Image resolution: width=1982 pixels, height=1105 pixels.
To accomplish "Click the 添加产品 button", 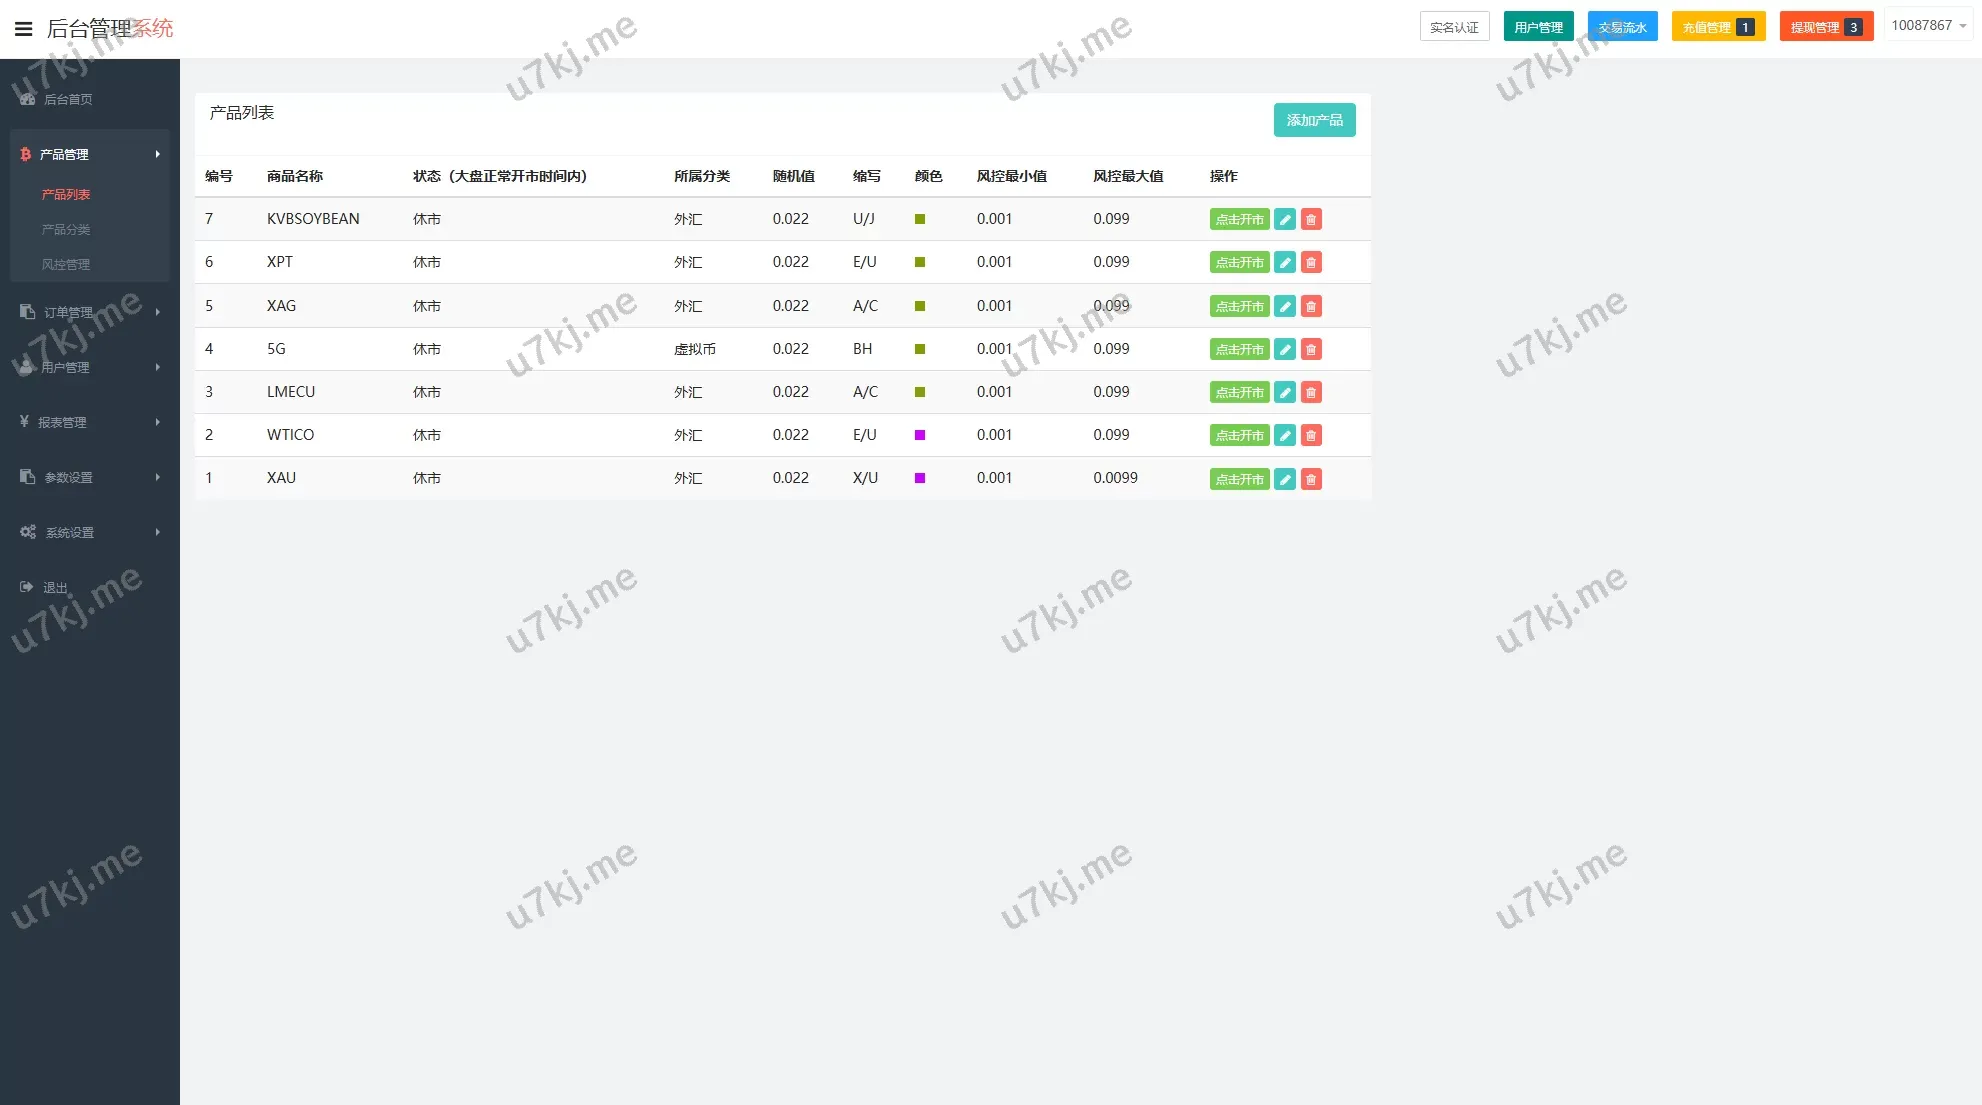I will [1314, 120].
